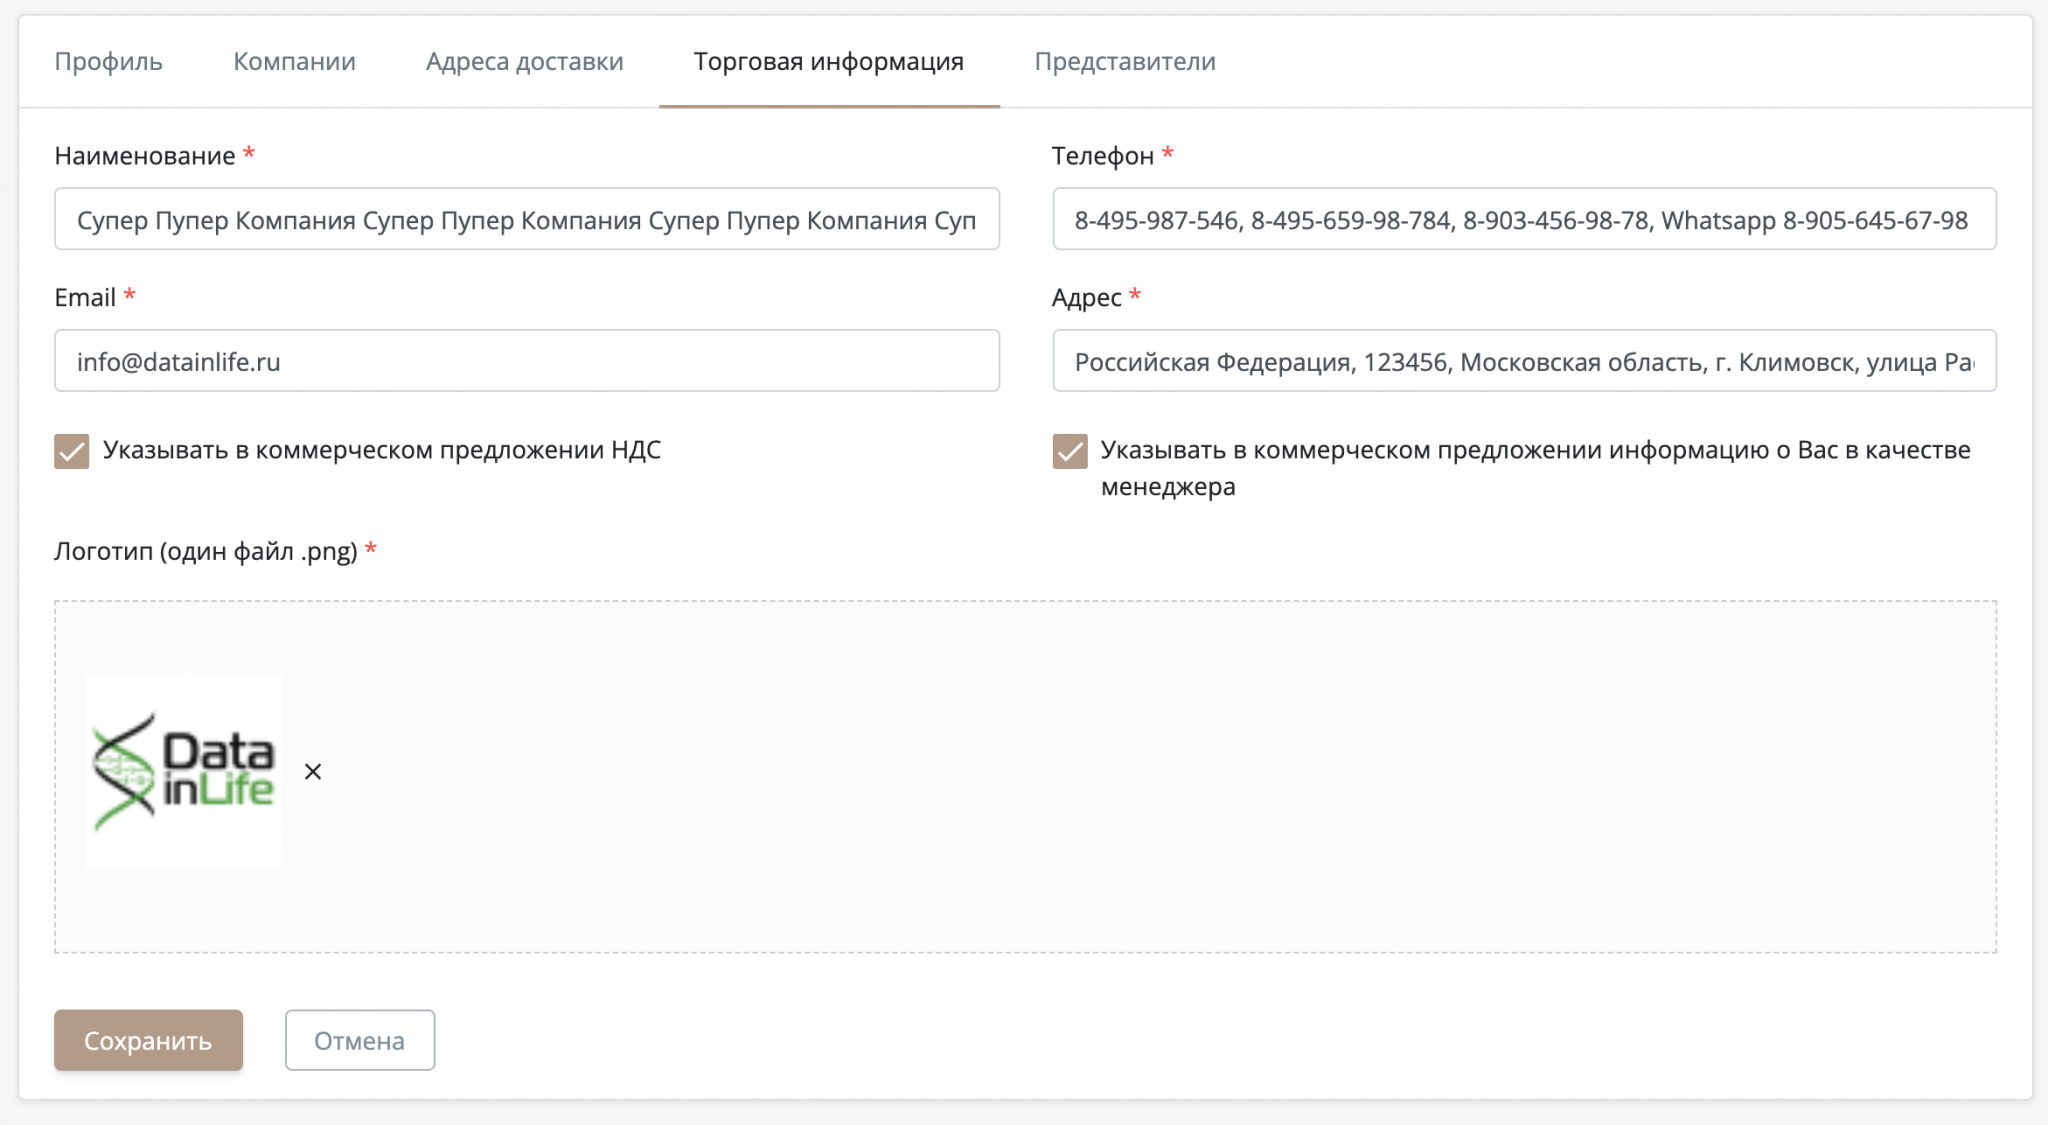Click the Наименование field label
2048x1125 pixels.
tap(145, 156)
